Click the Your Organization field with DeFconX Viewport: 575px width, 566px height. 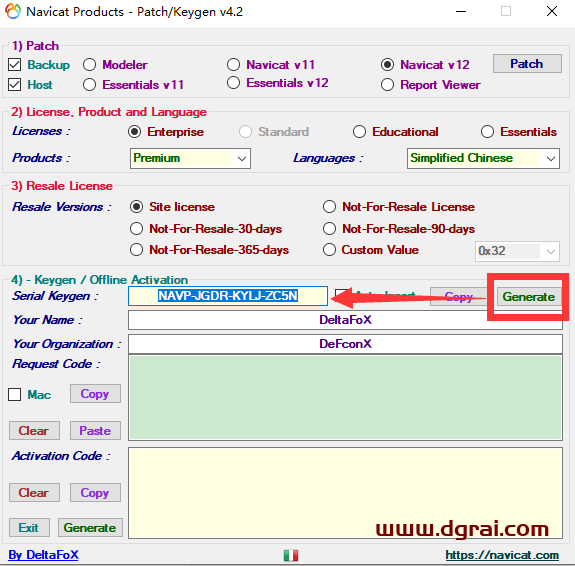[x=345, y=344]
